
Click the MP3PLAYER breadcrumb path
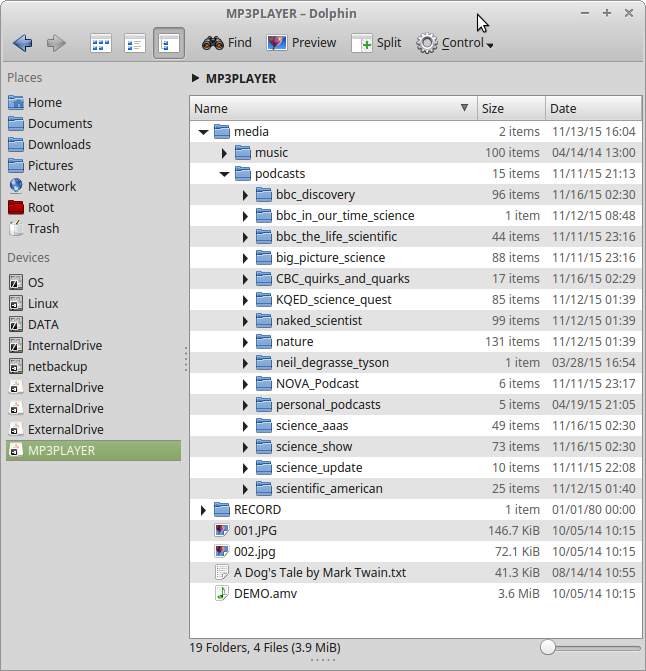point(240,78)
